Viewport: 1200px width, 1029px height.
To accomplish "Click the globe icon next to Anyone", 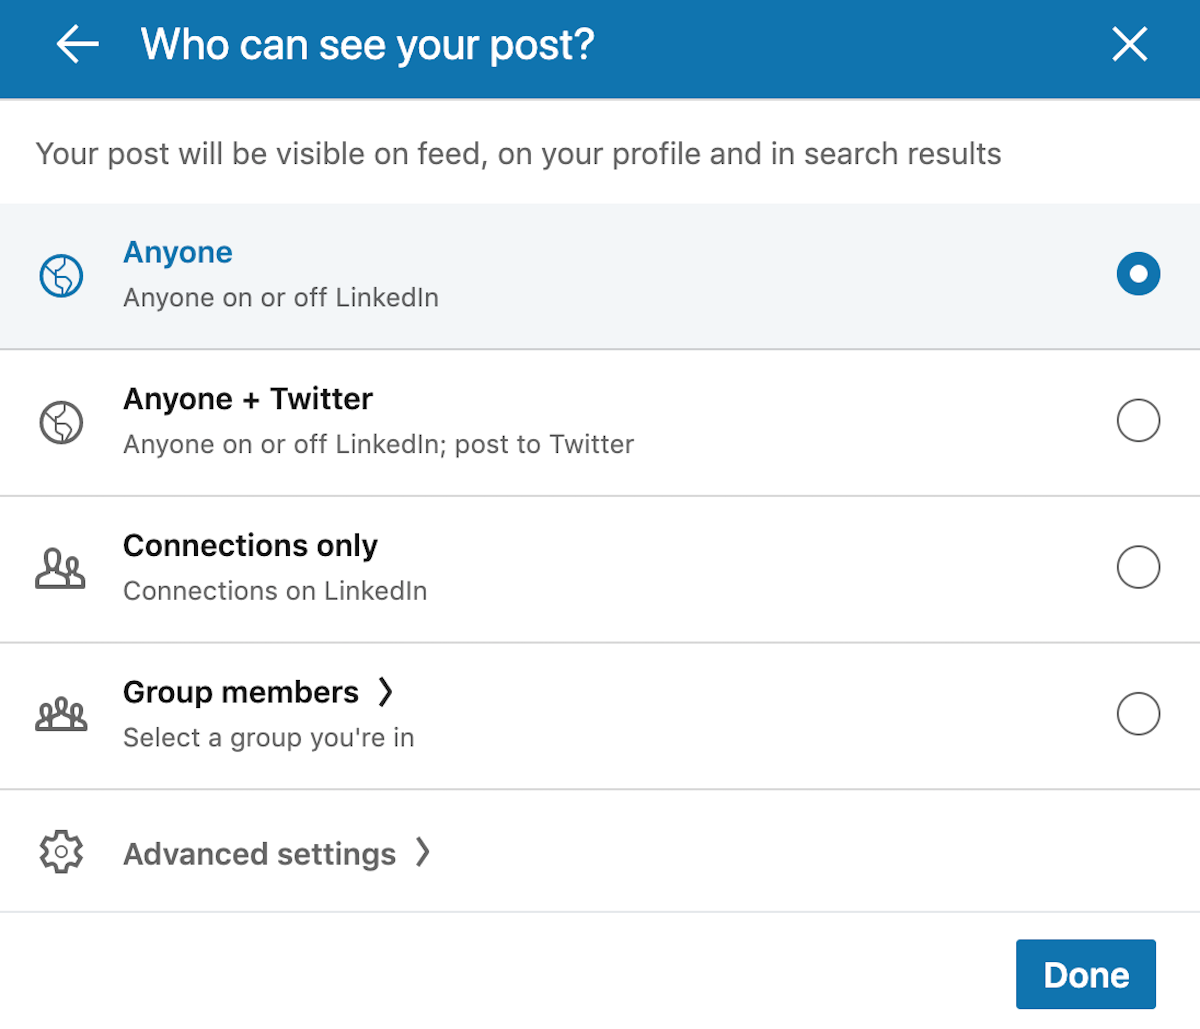I will (61, 274).
